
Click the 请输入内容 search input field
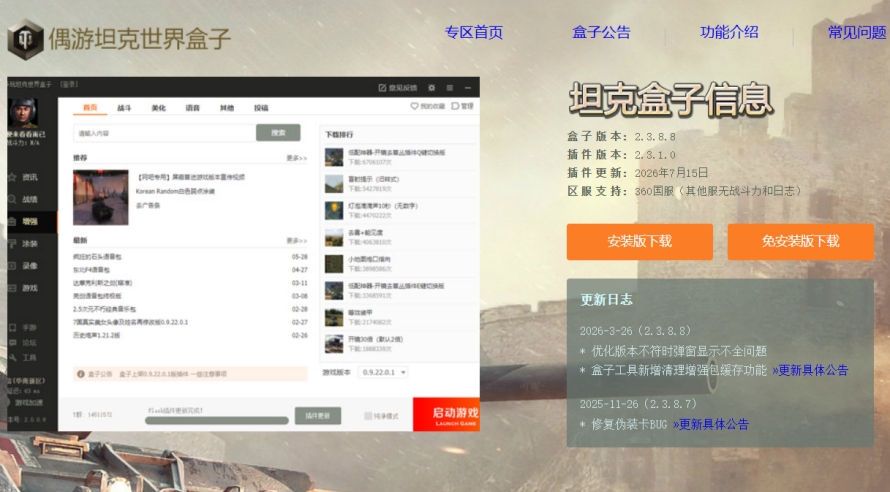165,133
